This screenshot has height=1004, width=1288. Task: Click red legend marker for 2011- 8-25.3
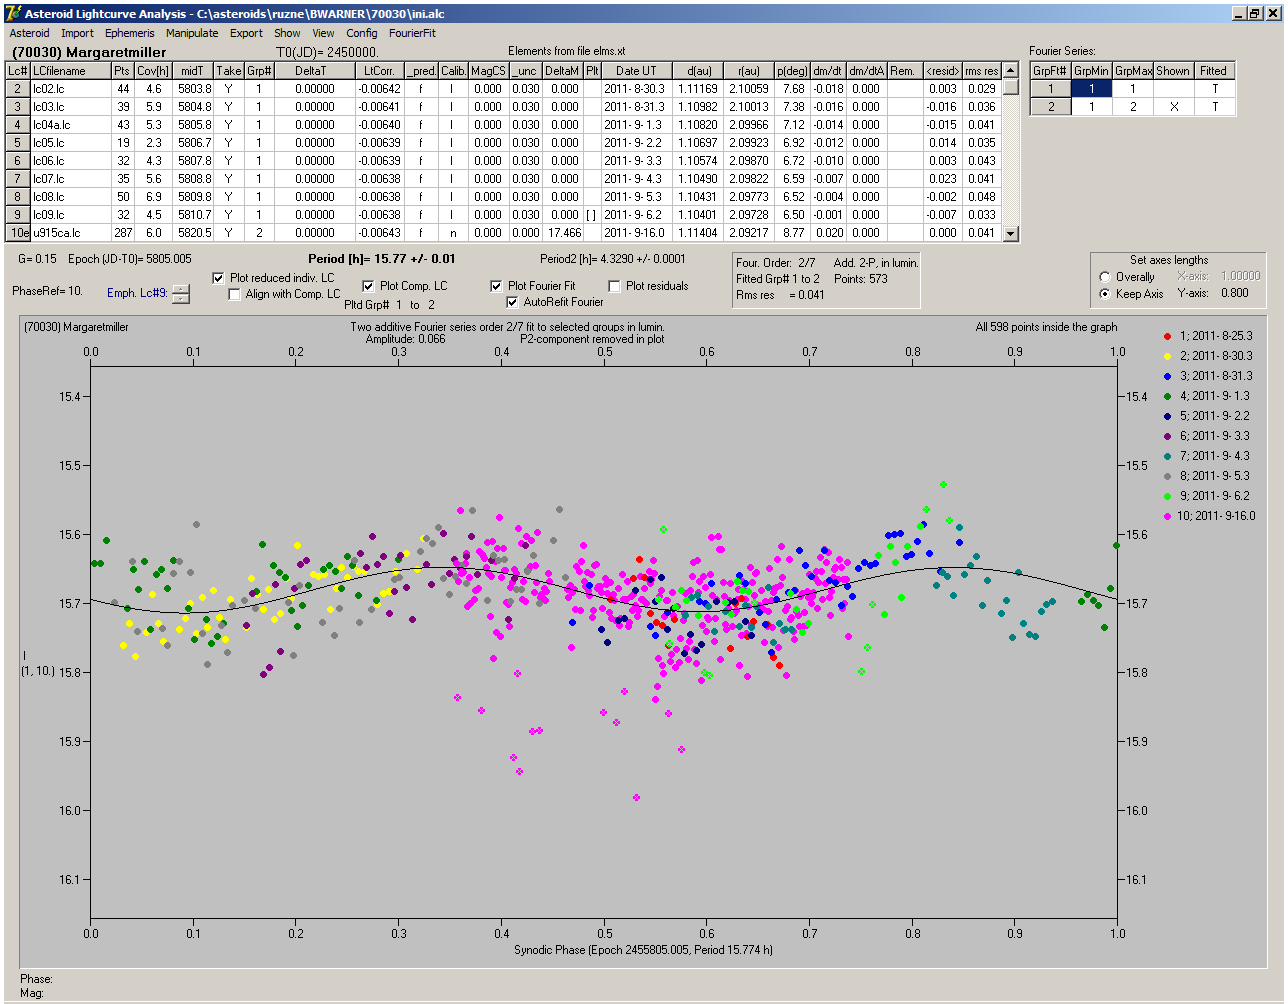pyautogui.click(x=1168, y=336)
